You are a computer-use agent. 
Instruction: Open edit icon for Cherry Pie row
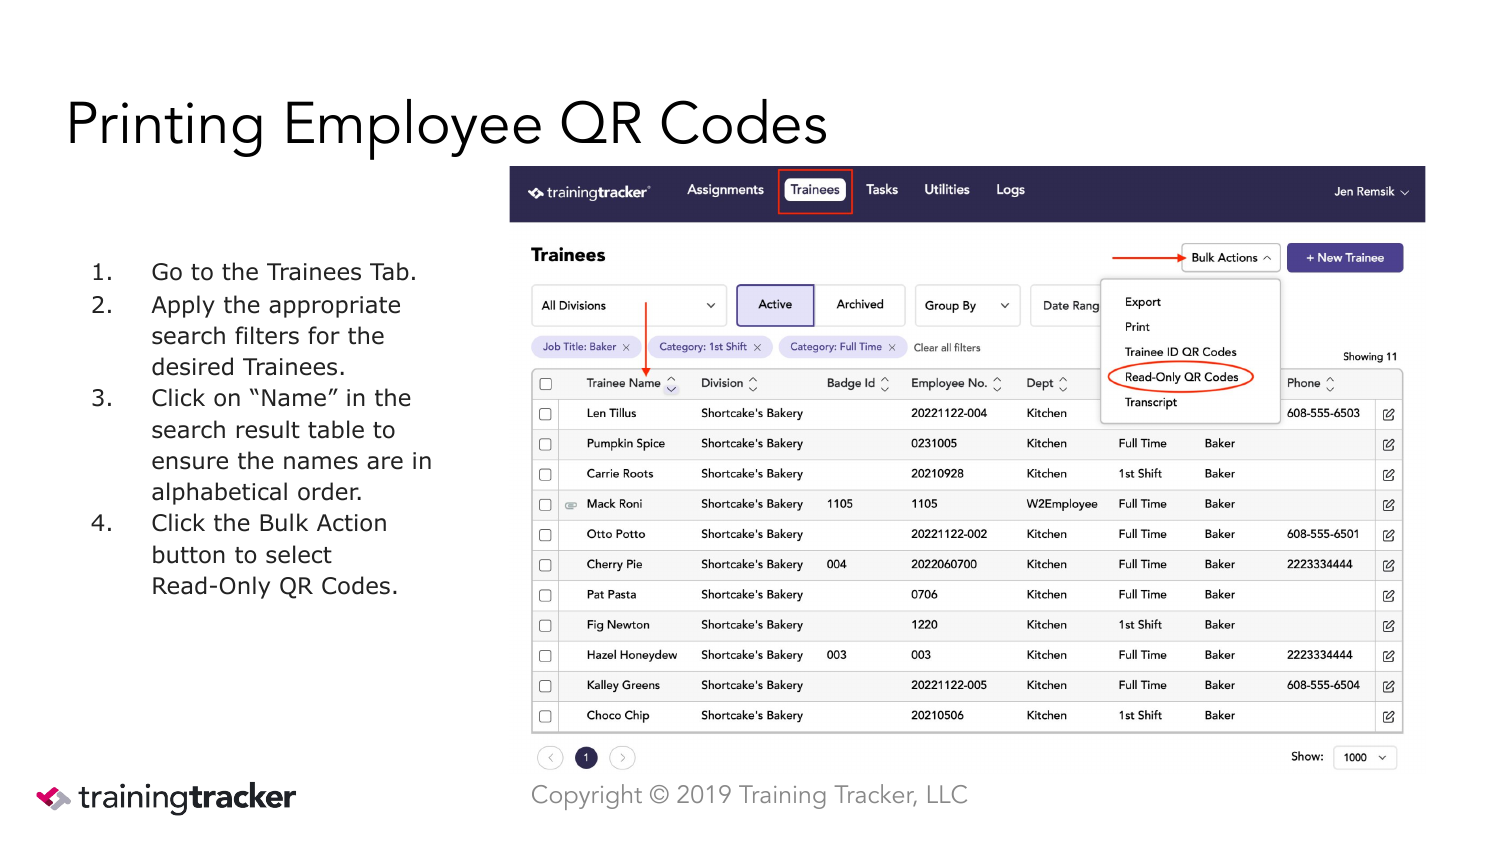pos(1389,565)
